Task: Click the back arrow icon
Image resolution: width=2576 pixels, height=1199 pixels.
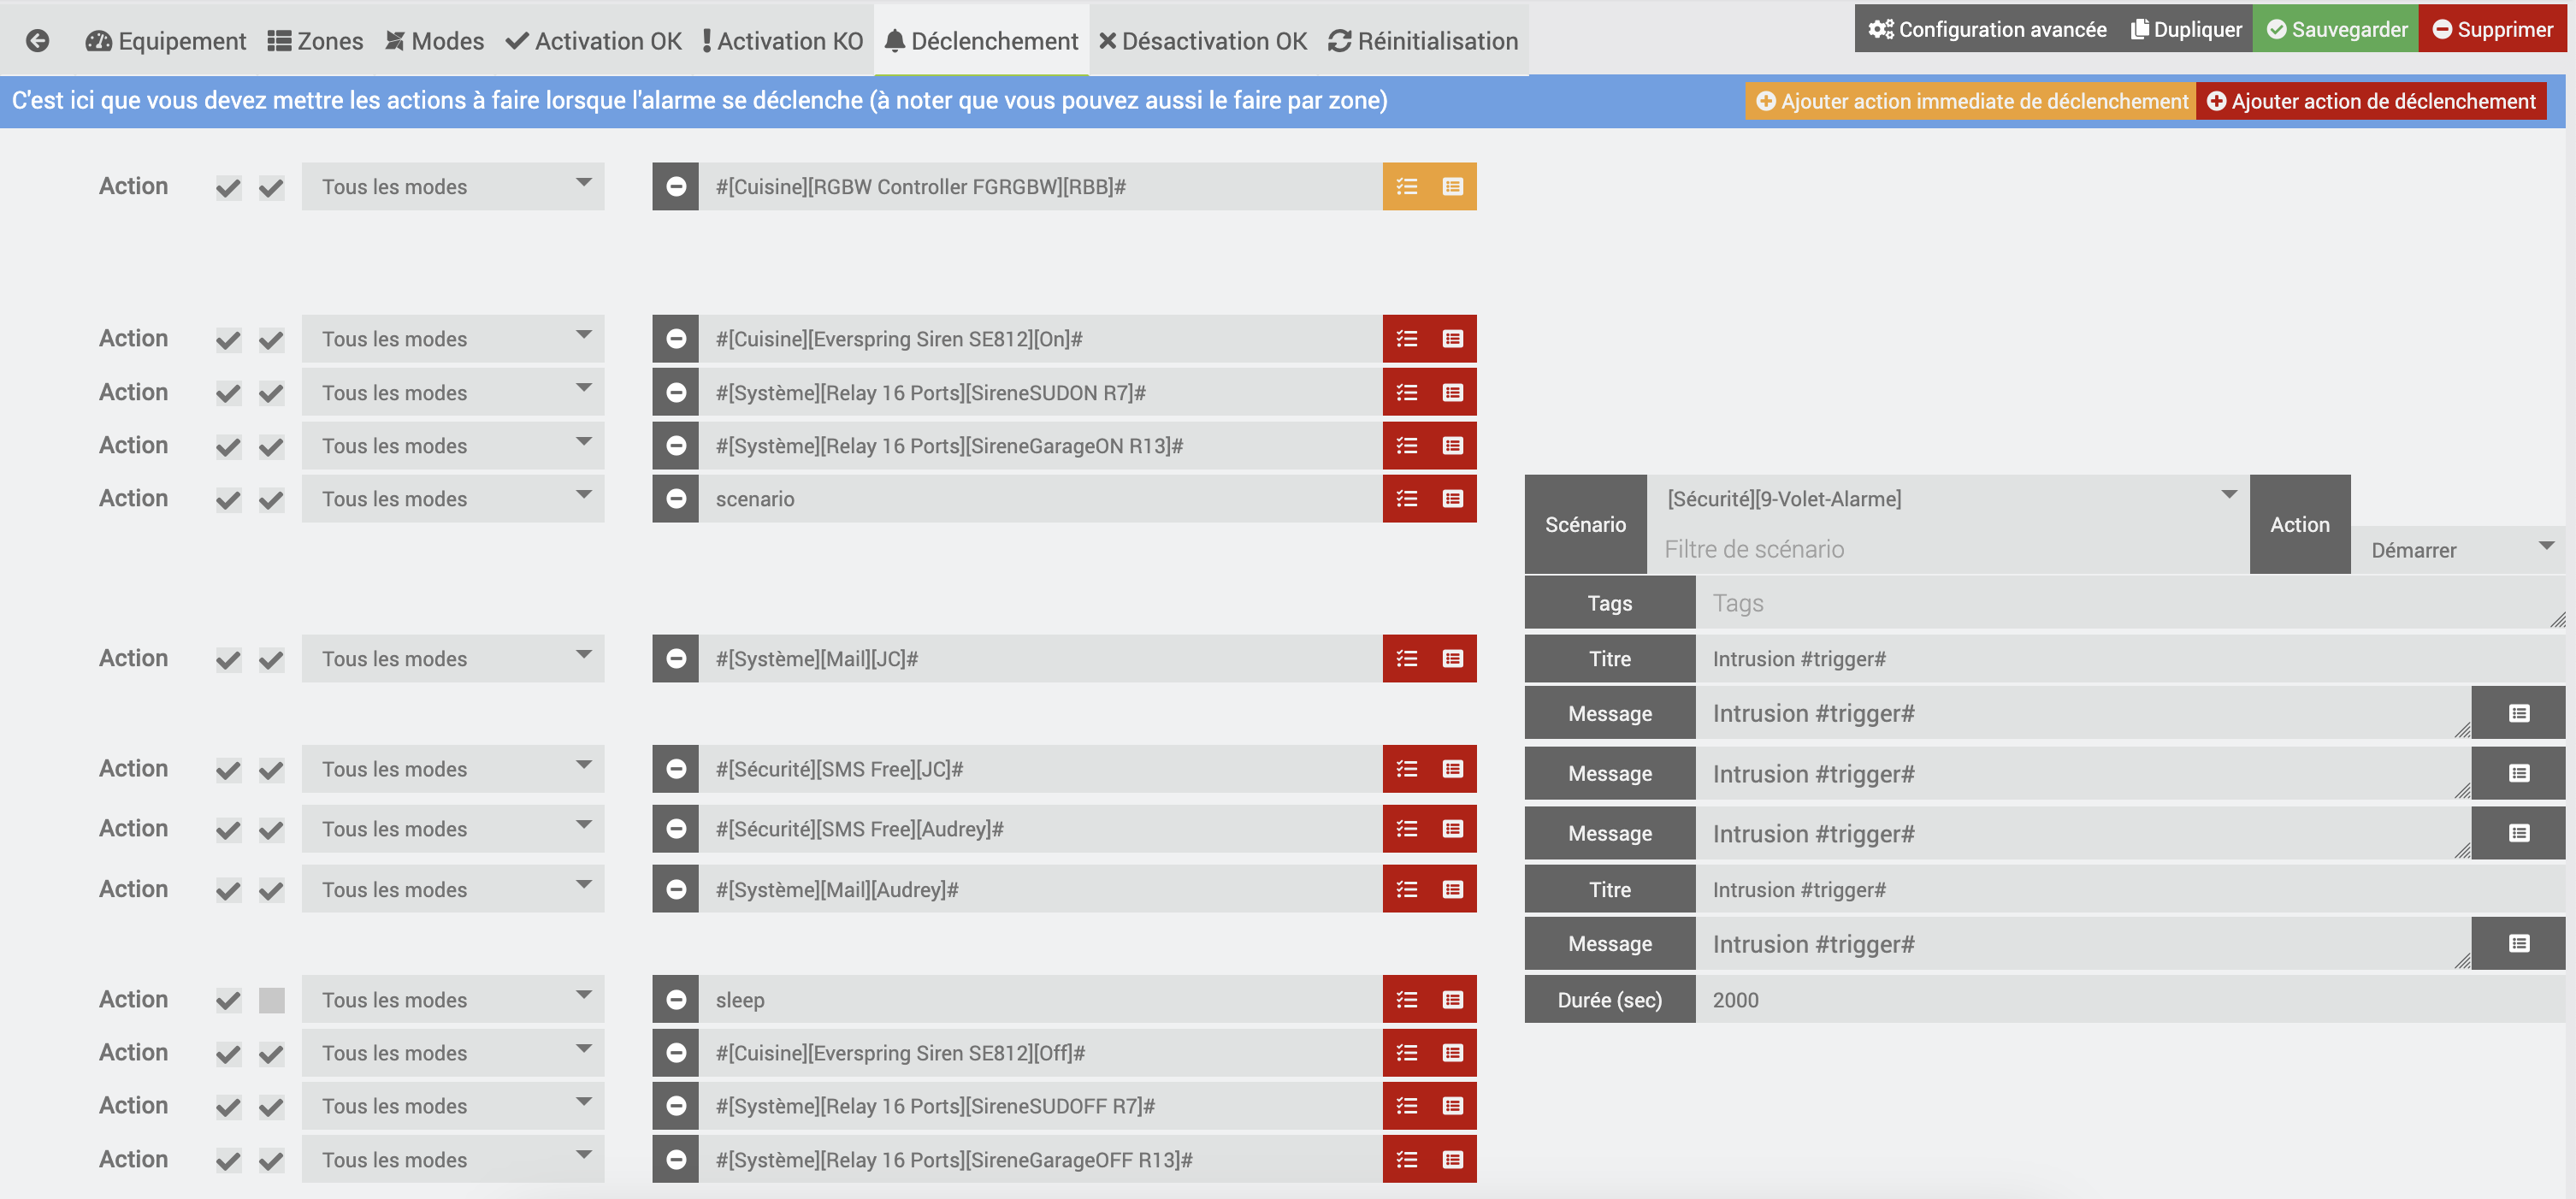Action: 38,41
